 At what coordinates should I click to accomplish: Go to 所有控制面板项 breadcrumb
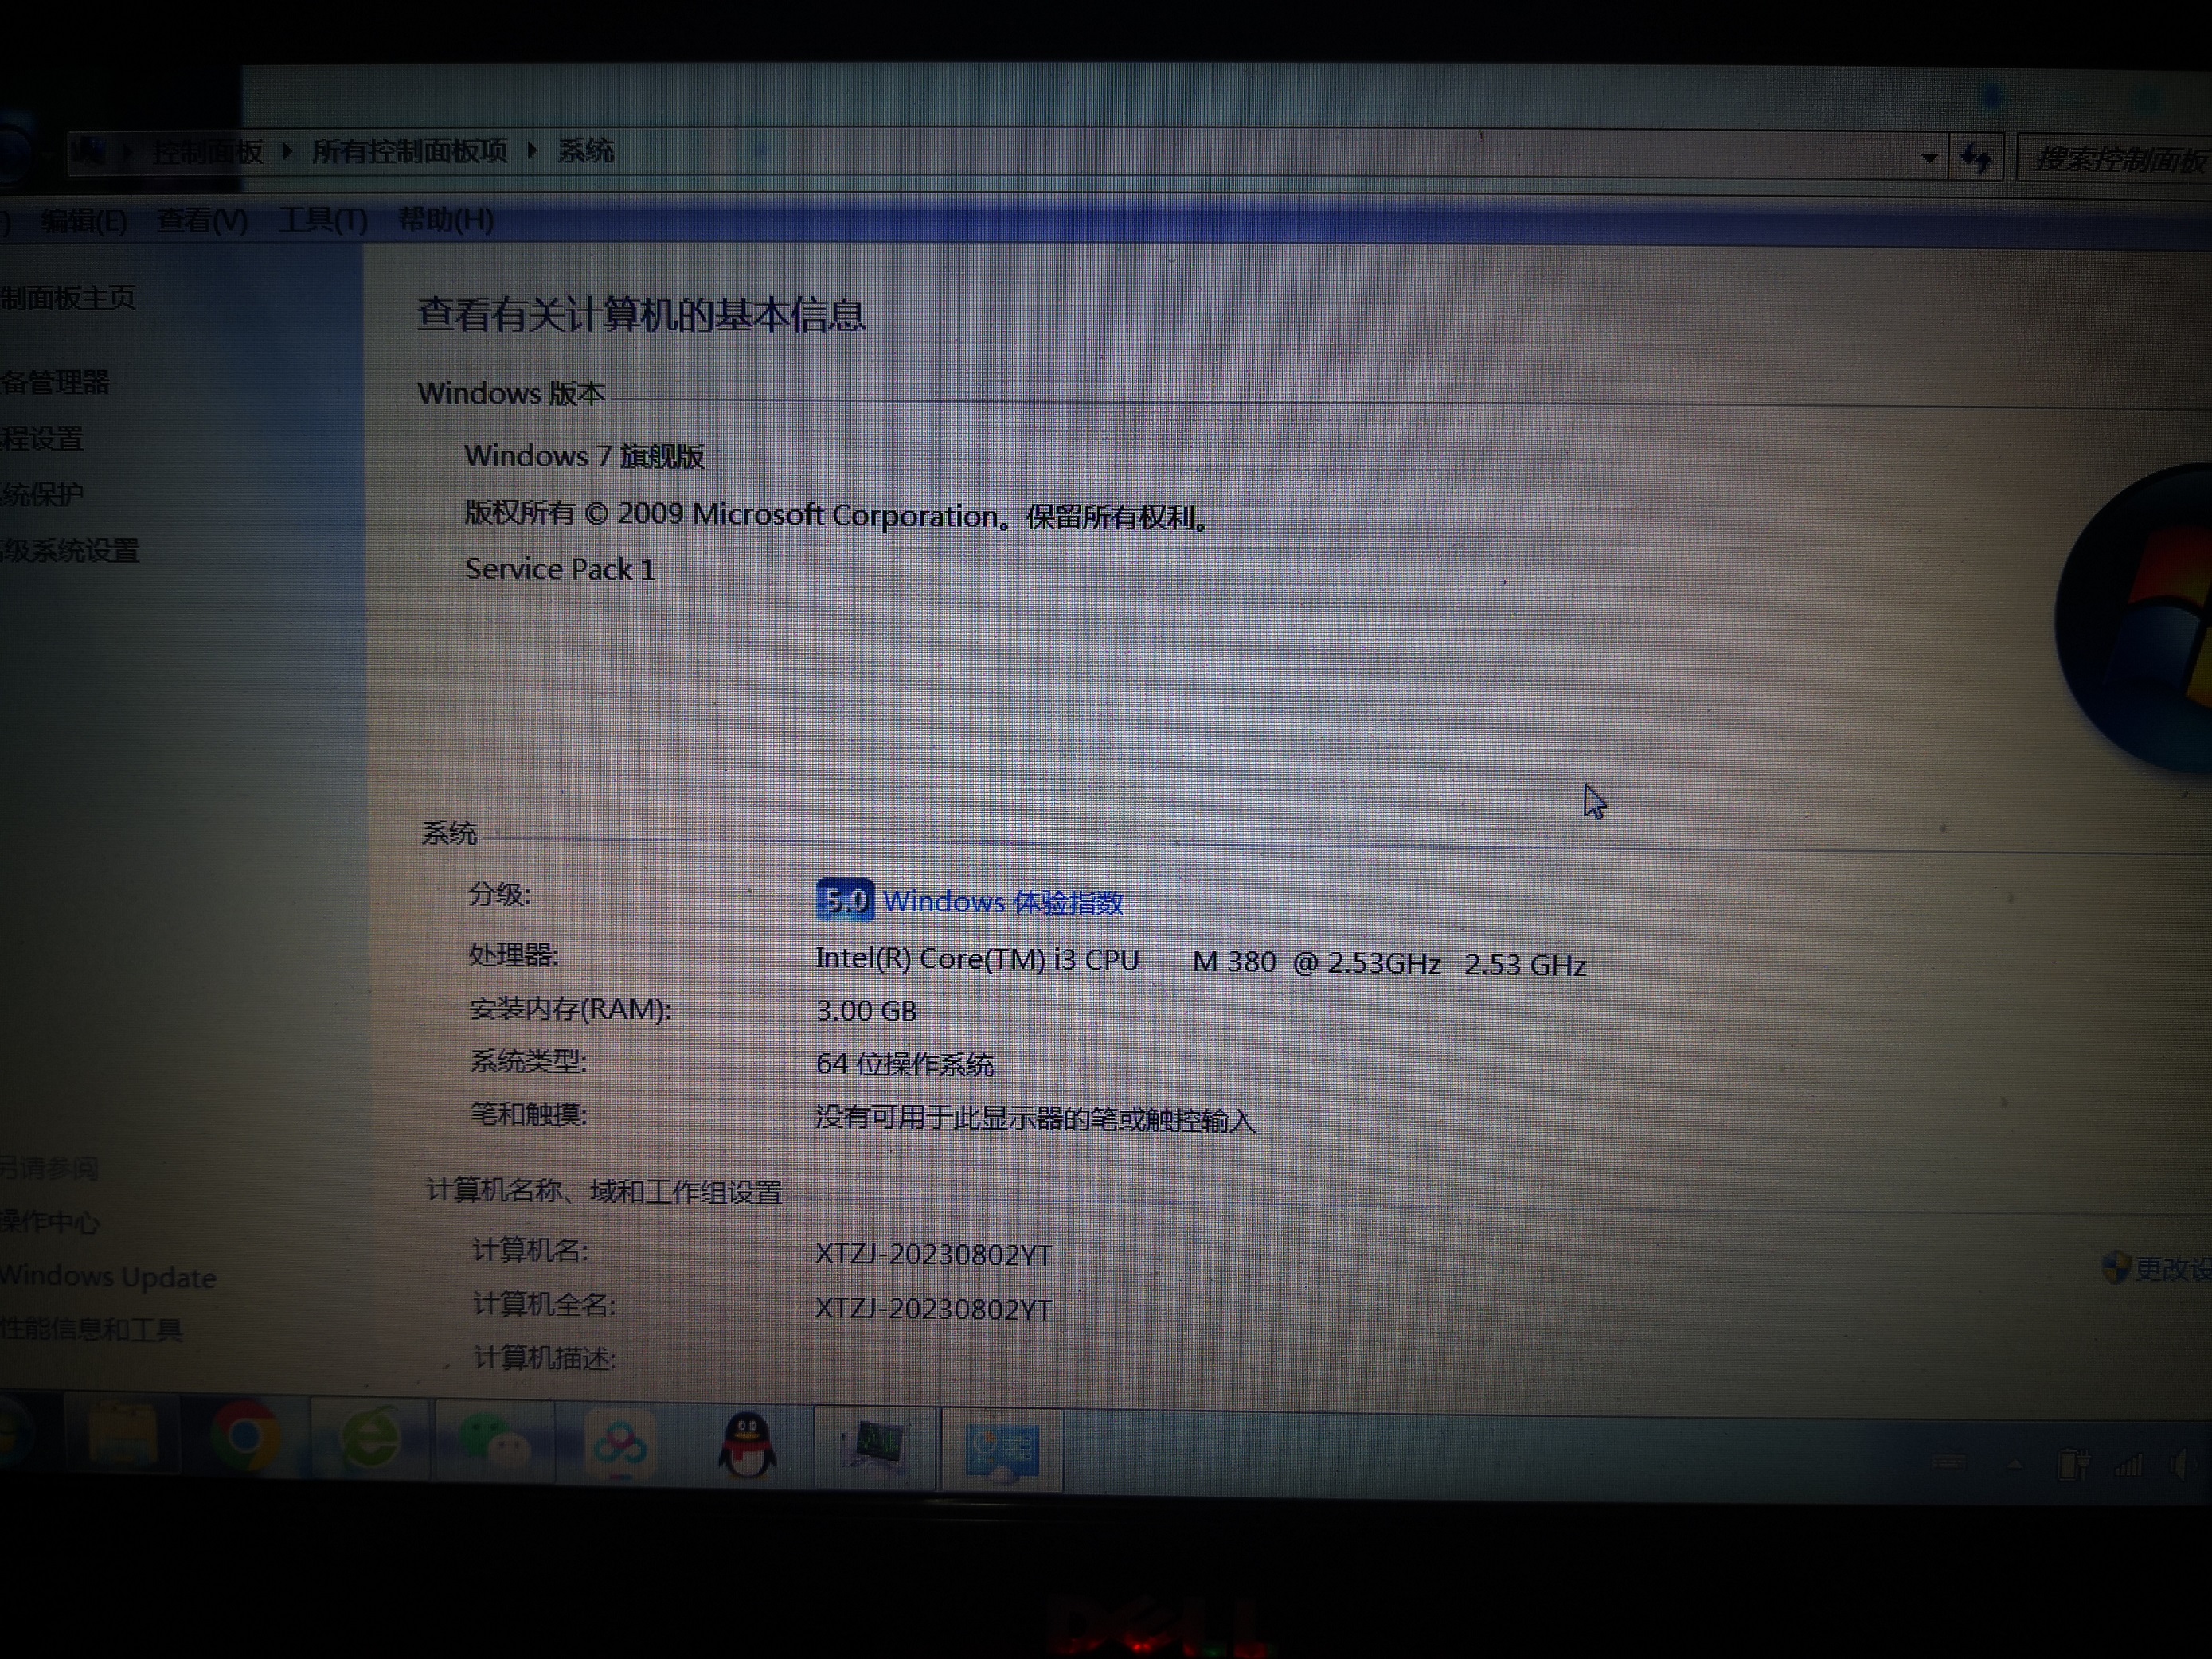tap(409, 151)
